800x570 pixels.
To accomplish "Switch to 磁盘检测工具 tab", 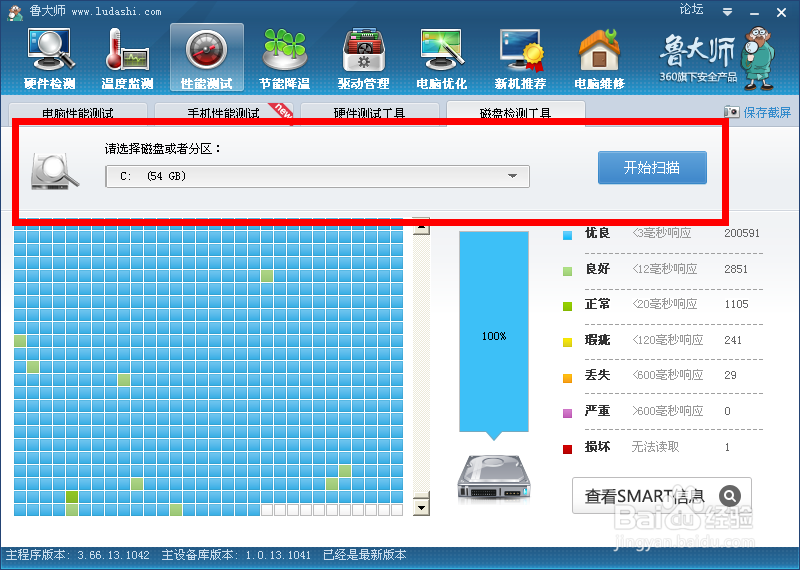I will coord(515,113).
